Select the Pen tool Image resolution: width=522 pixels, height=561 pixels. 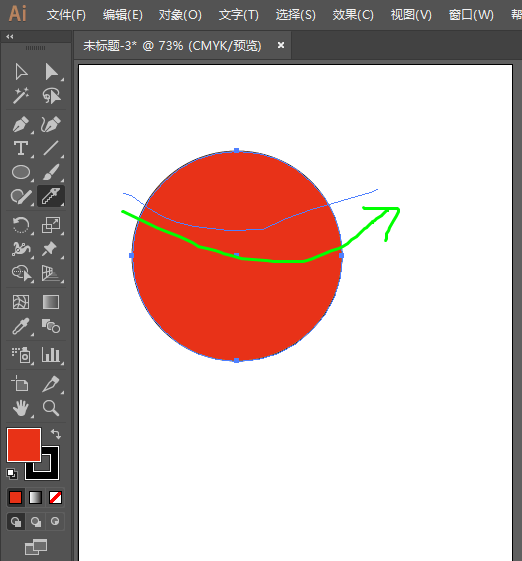[21, 124]
